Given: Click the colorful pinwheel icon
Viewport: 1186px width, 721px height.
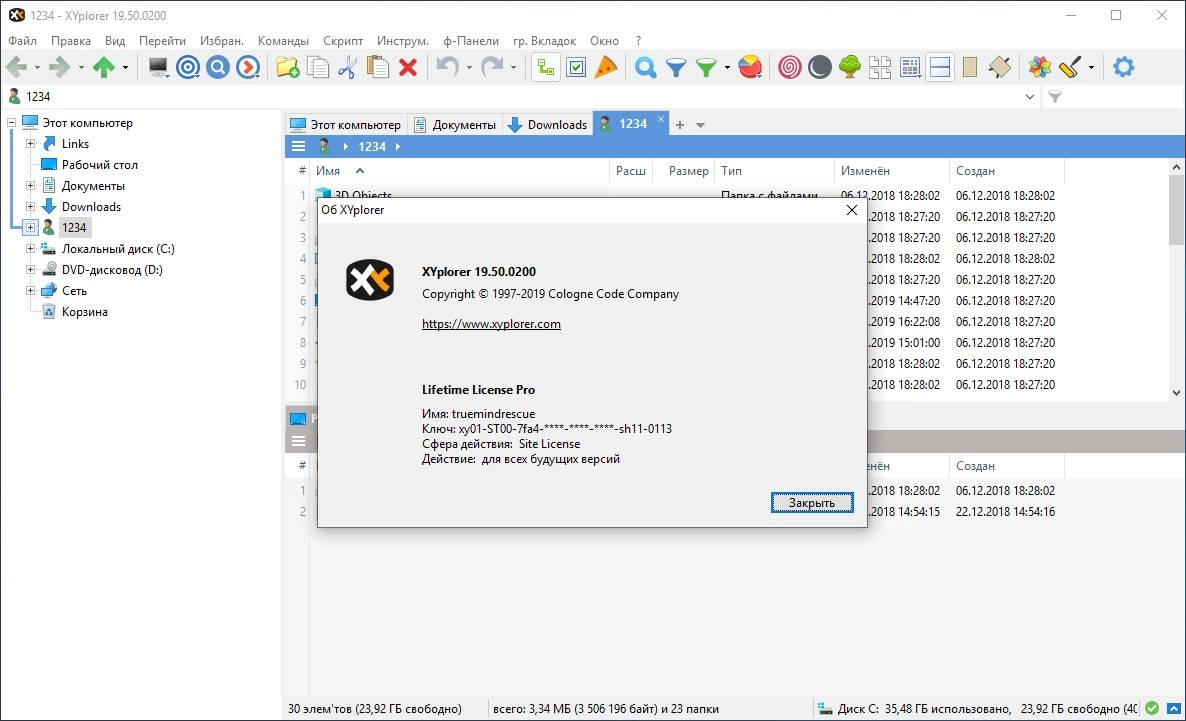Looking at the screenshot, I should (1039, 67).
